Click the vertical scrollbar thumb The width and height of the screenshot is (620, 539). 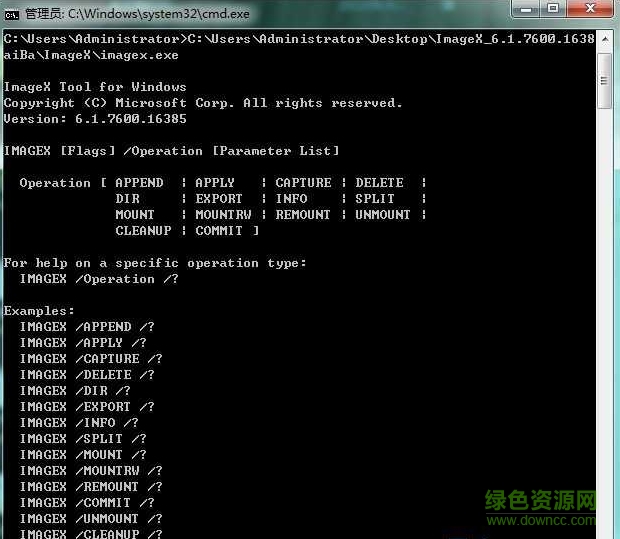[x=604, y=81]
